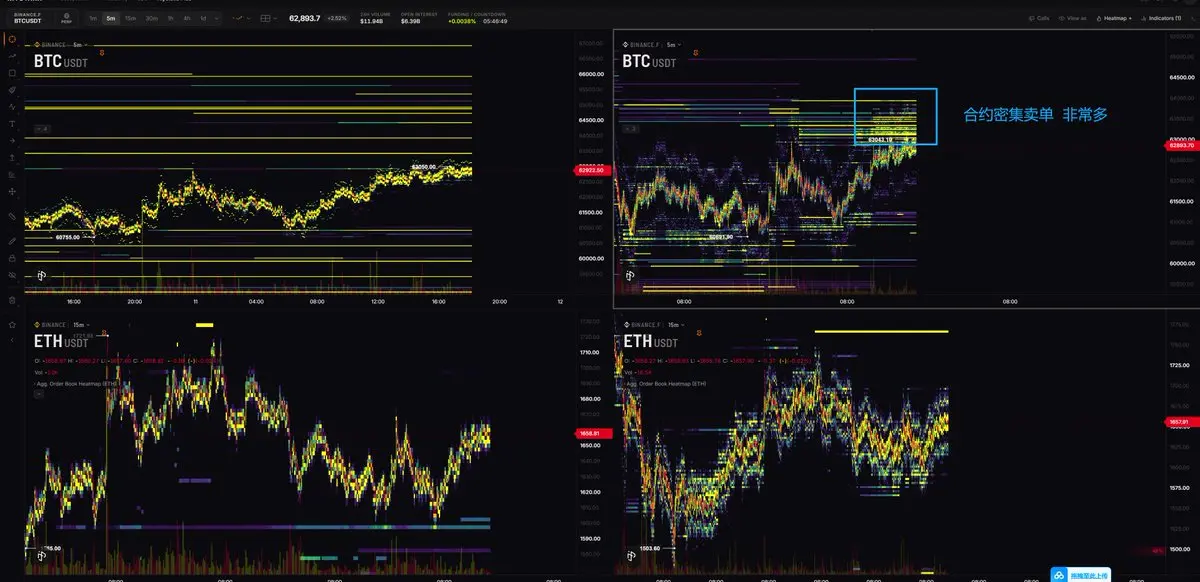Click the funding rate +0.0038%
The image size is (1200, 582).
tap(463, 21)
